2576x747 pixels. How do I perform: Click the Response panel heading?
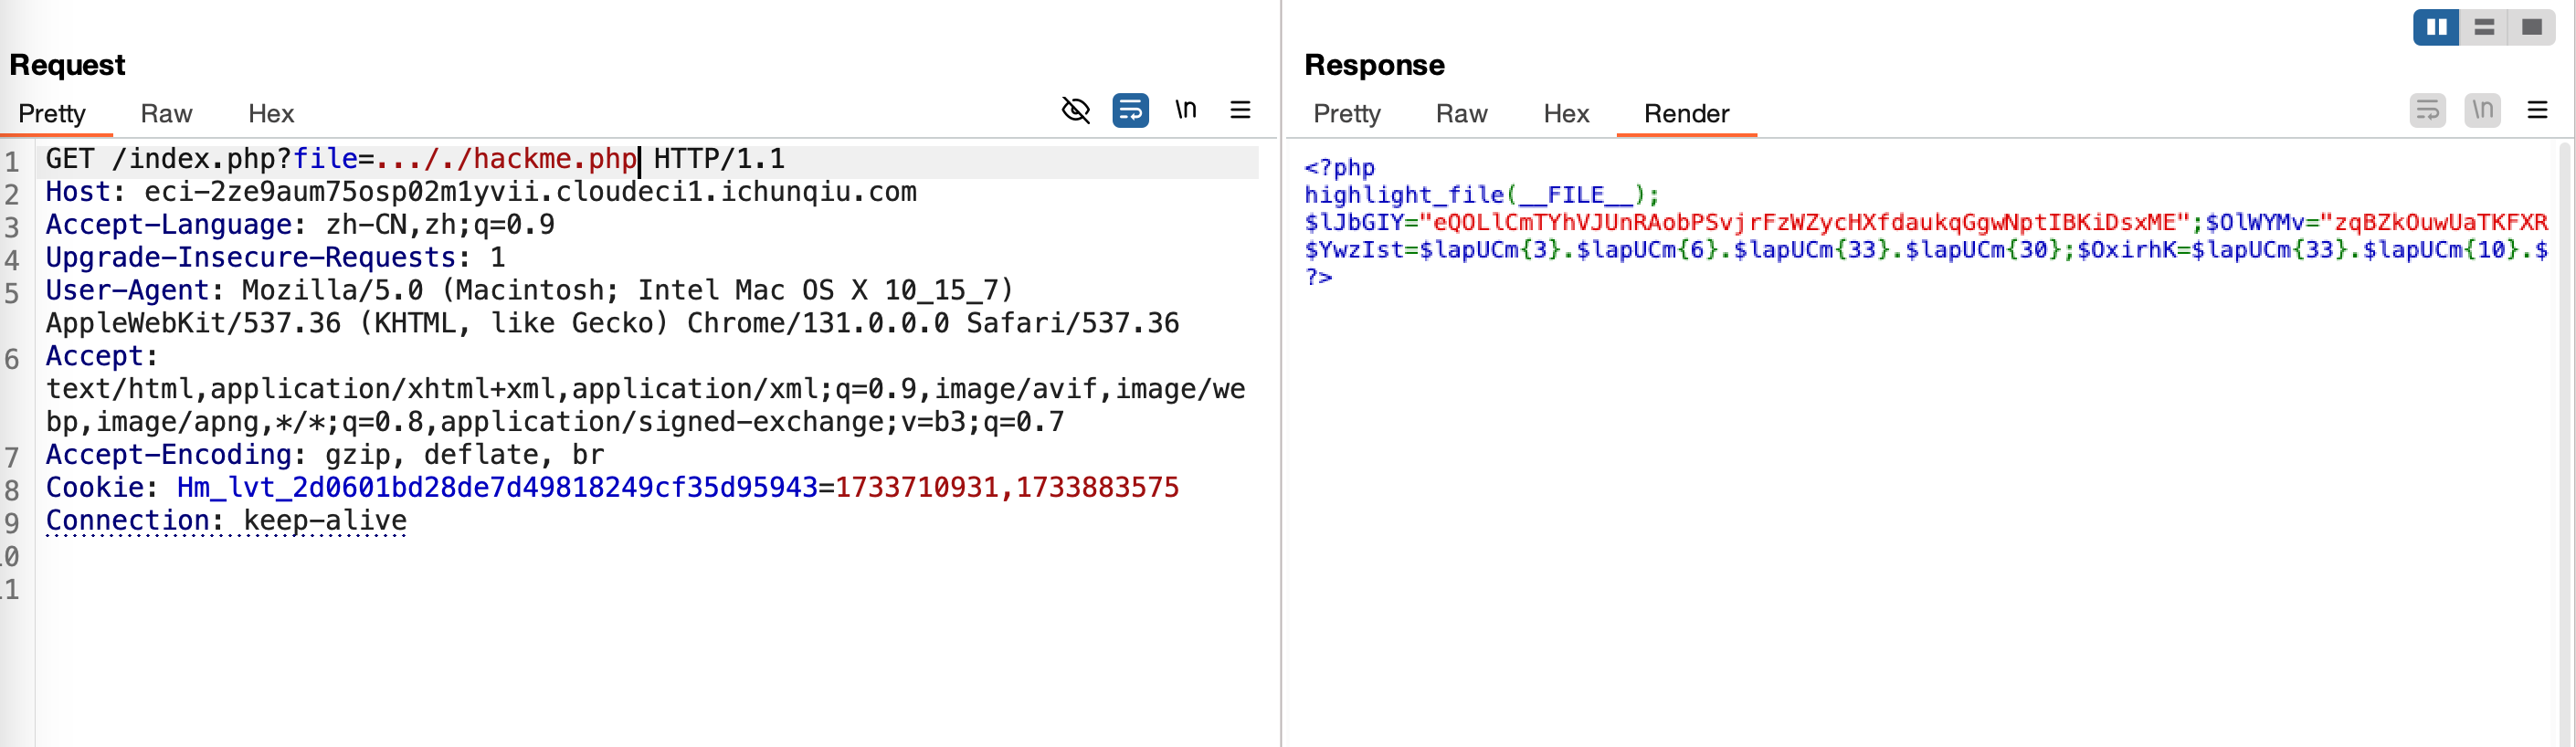[1374, 65]
